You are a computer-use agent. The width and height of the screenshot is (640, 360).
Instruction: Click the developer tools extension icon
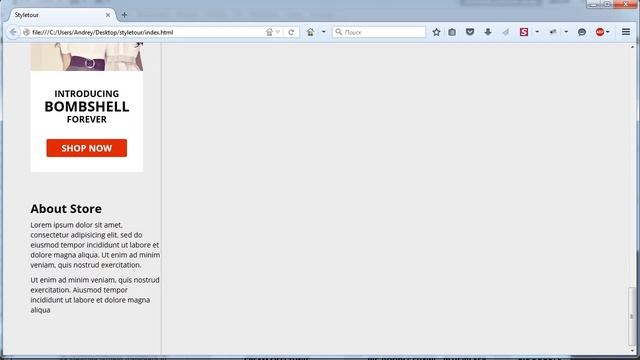553,32
